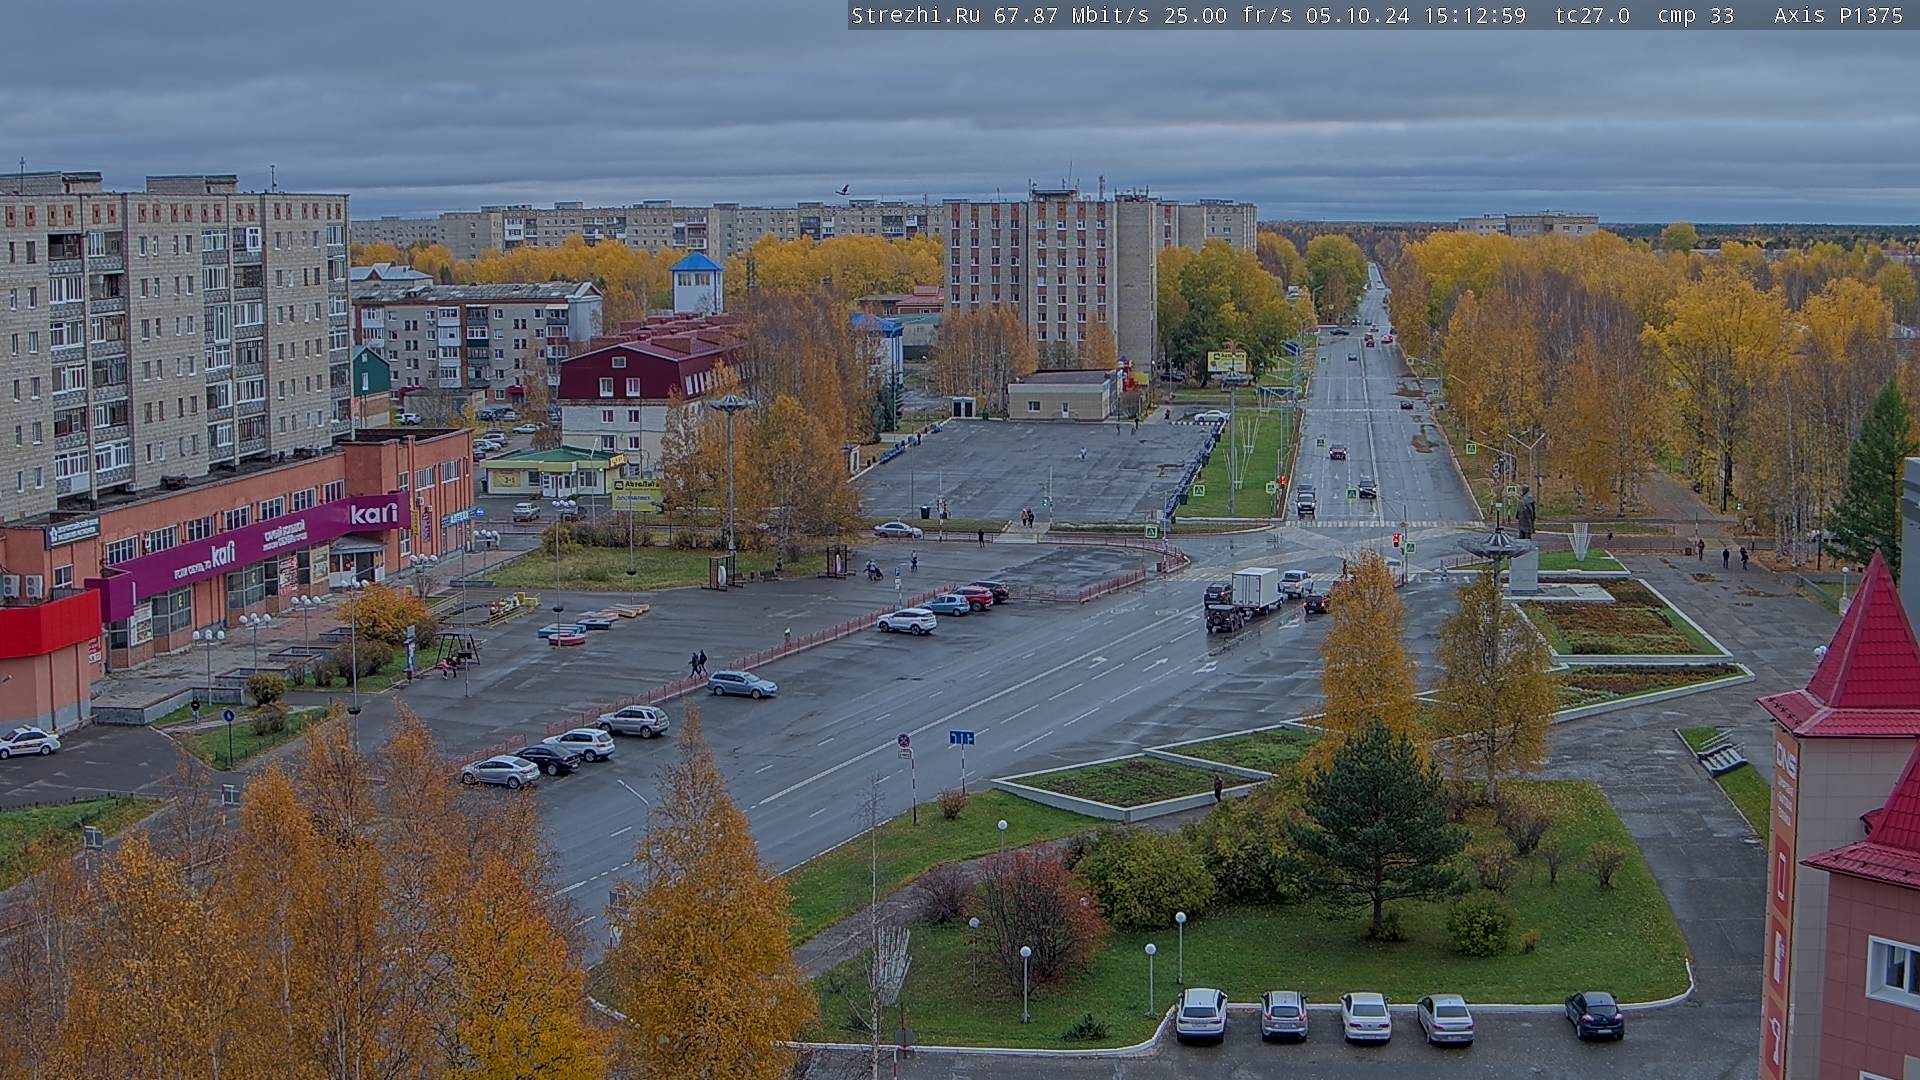Click the 25.00 fr/s frame rate value
Viewport: 1920px width, 1080px height.
1228,15
